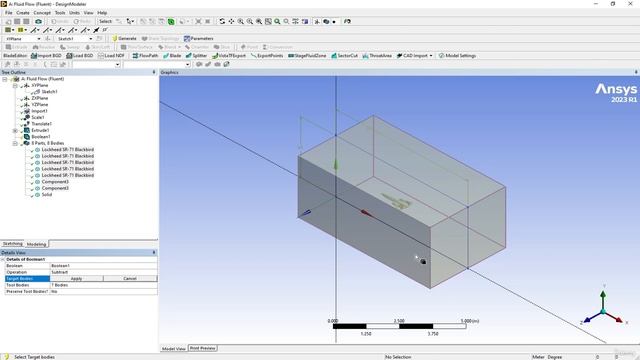Click the Skin/Loft toolbar button

[x=97, y=47]
